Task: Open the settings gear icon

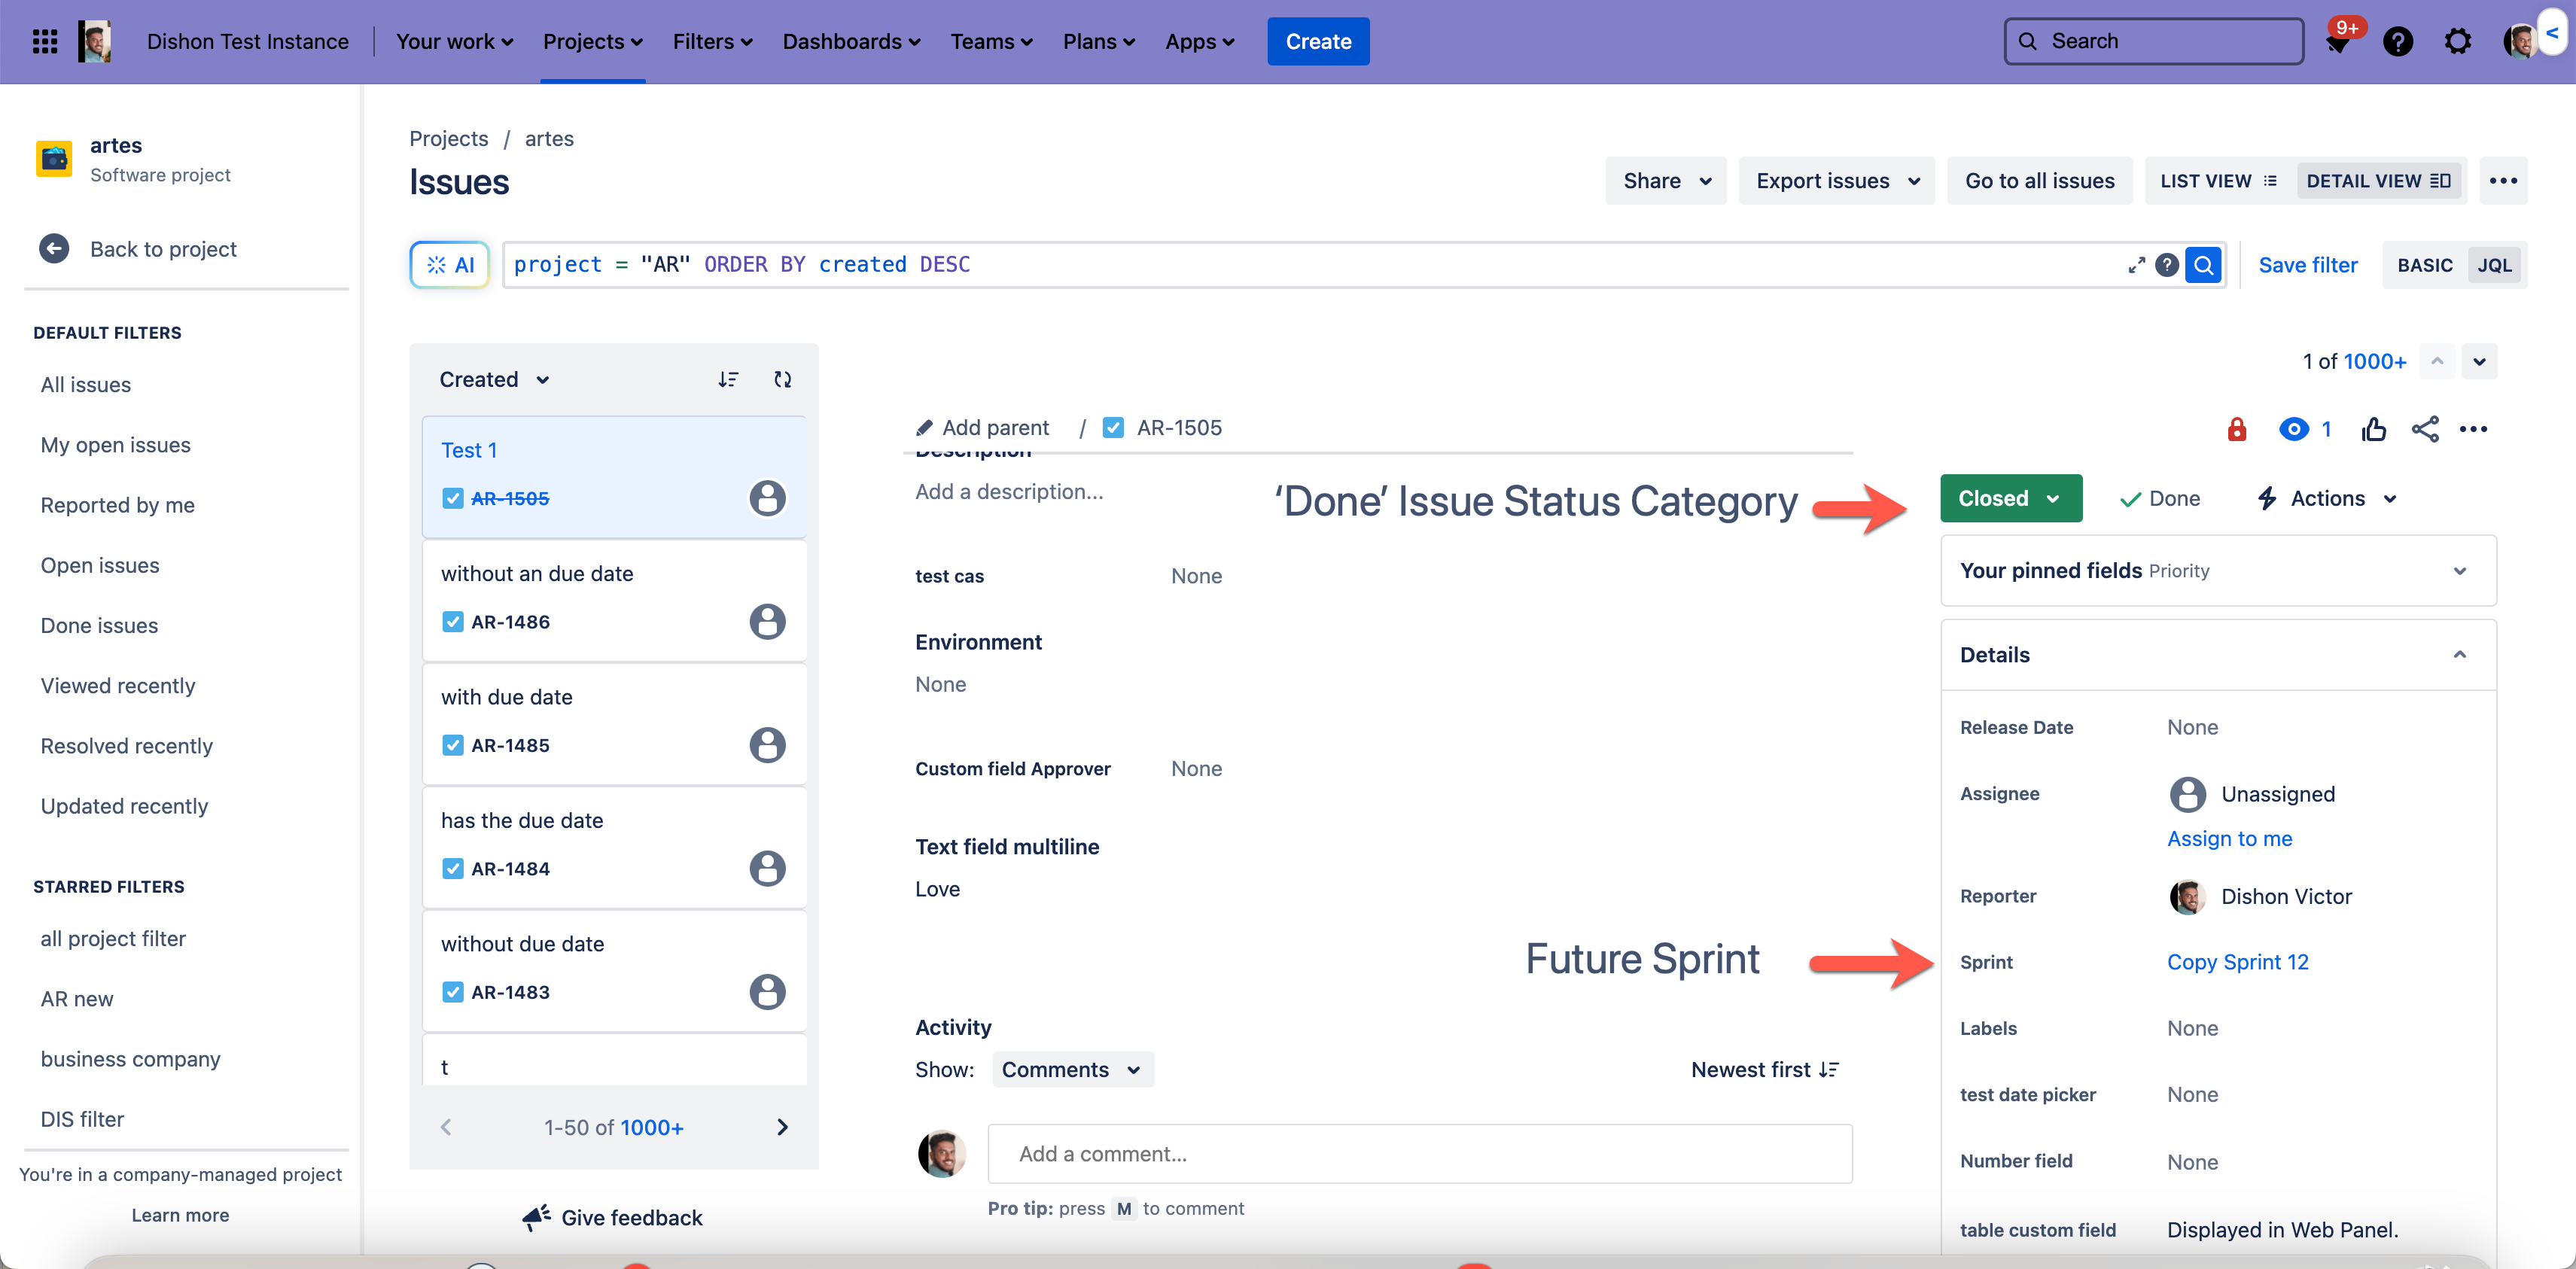Action: (2457, 41)
